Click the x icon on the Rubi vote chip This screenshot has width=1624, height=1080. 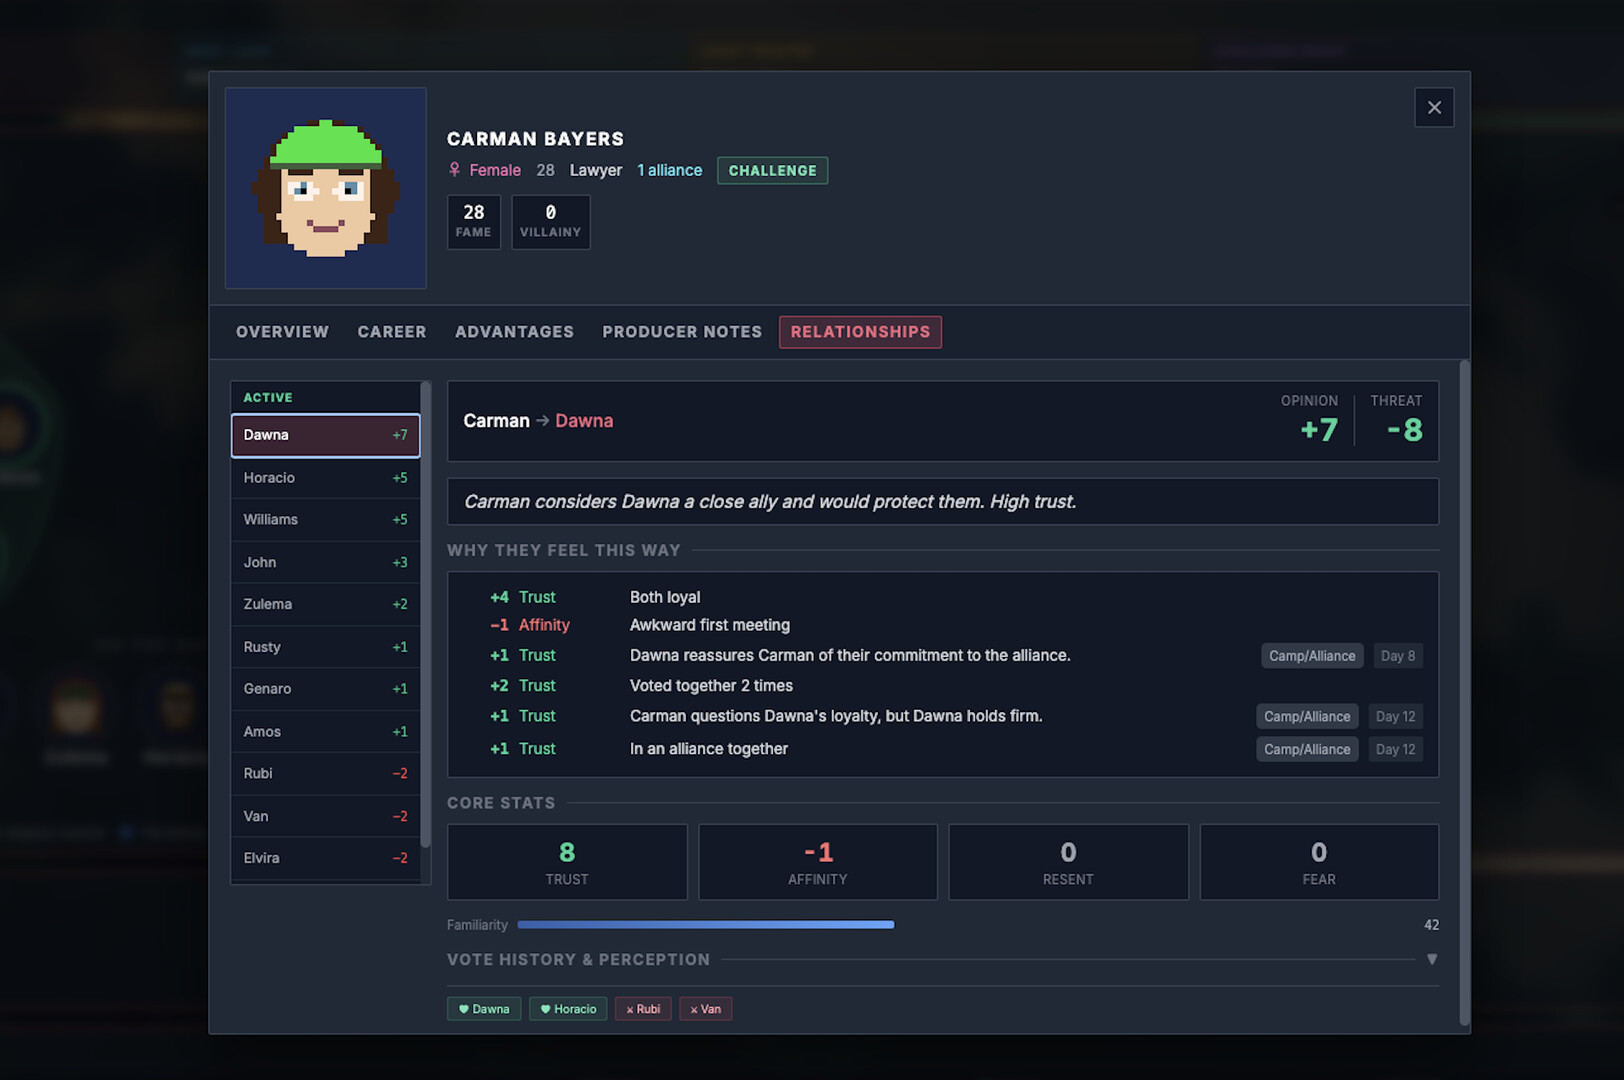629,1008
